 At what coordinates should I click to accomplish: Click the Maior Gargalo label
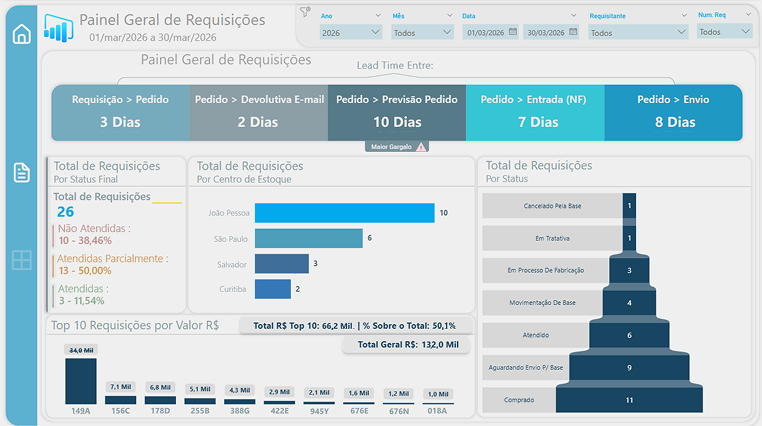(391, 147)
